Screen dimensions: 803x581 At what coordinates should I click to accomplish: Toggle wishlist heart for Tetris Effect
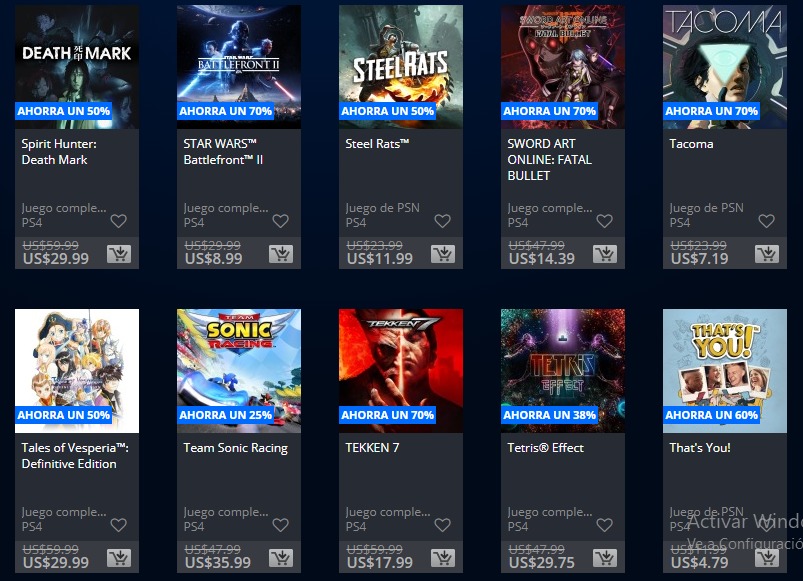click(605, 525)
